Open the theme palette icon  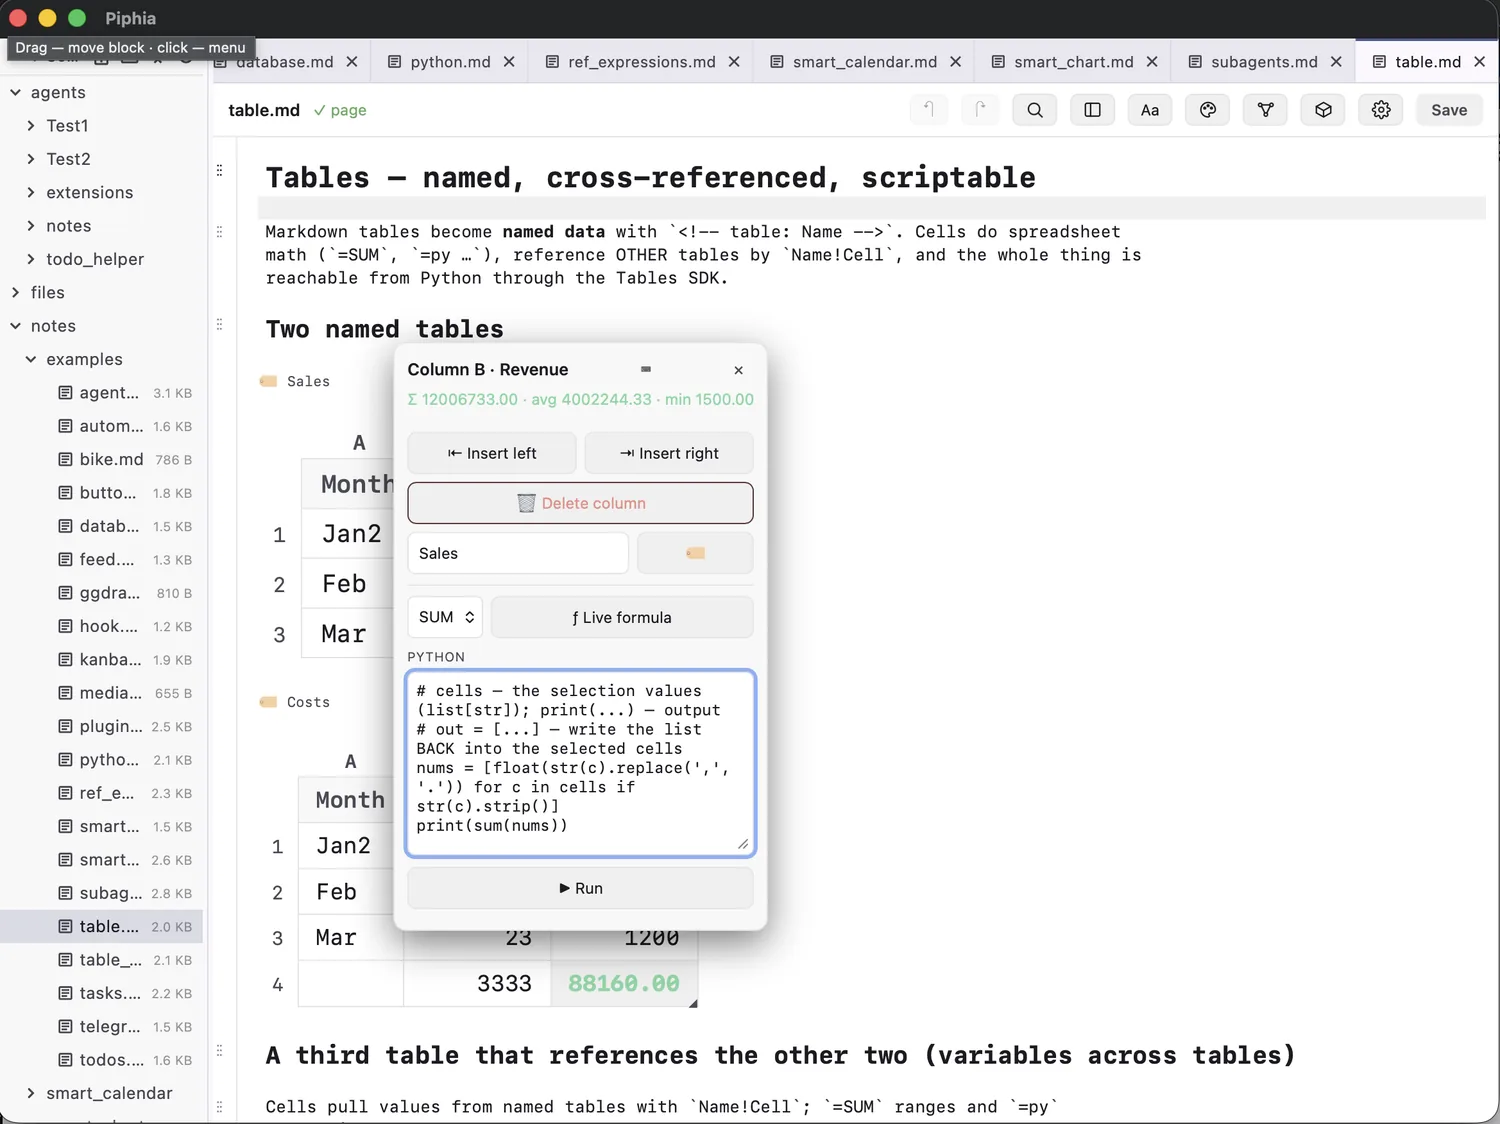(1208, 110)
